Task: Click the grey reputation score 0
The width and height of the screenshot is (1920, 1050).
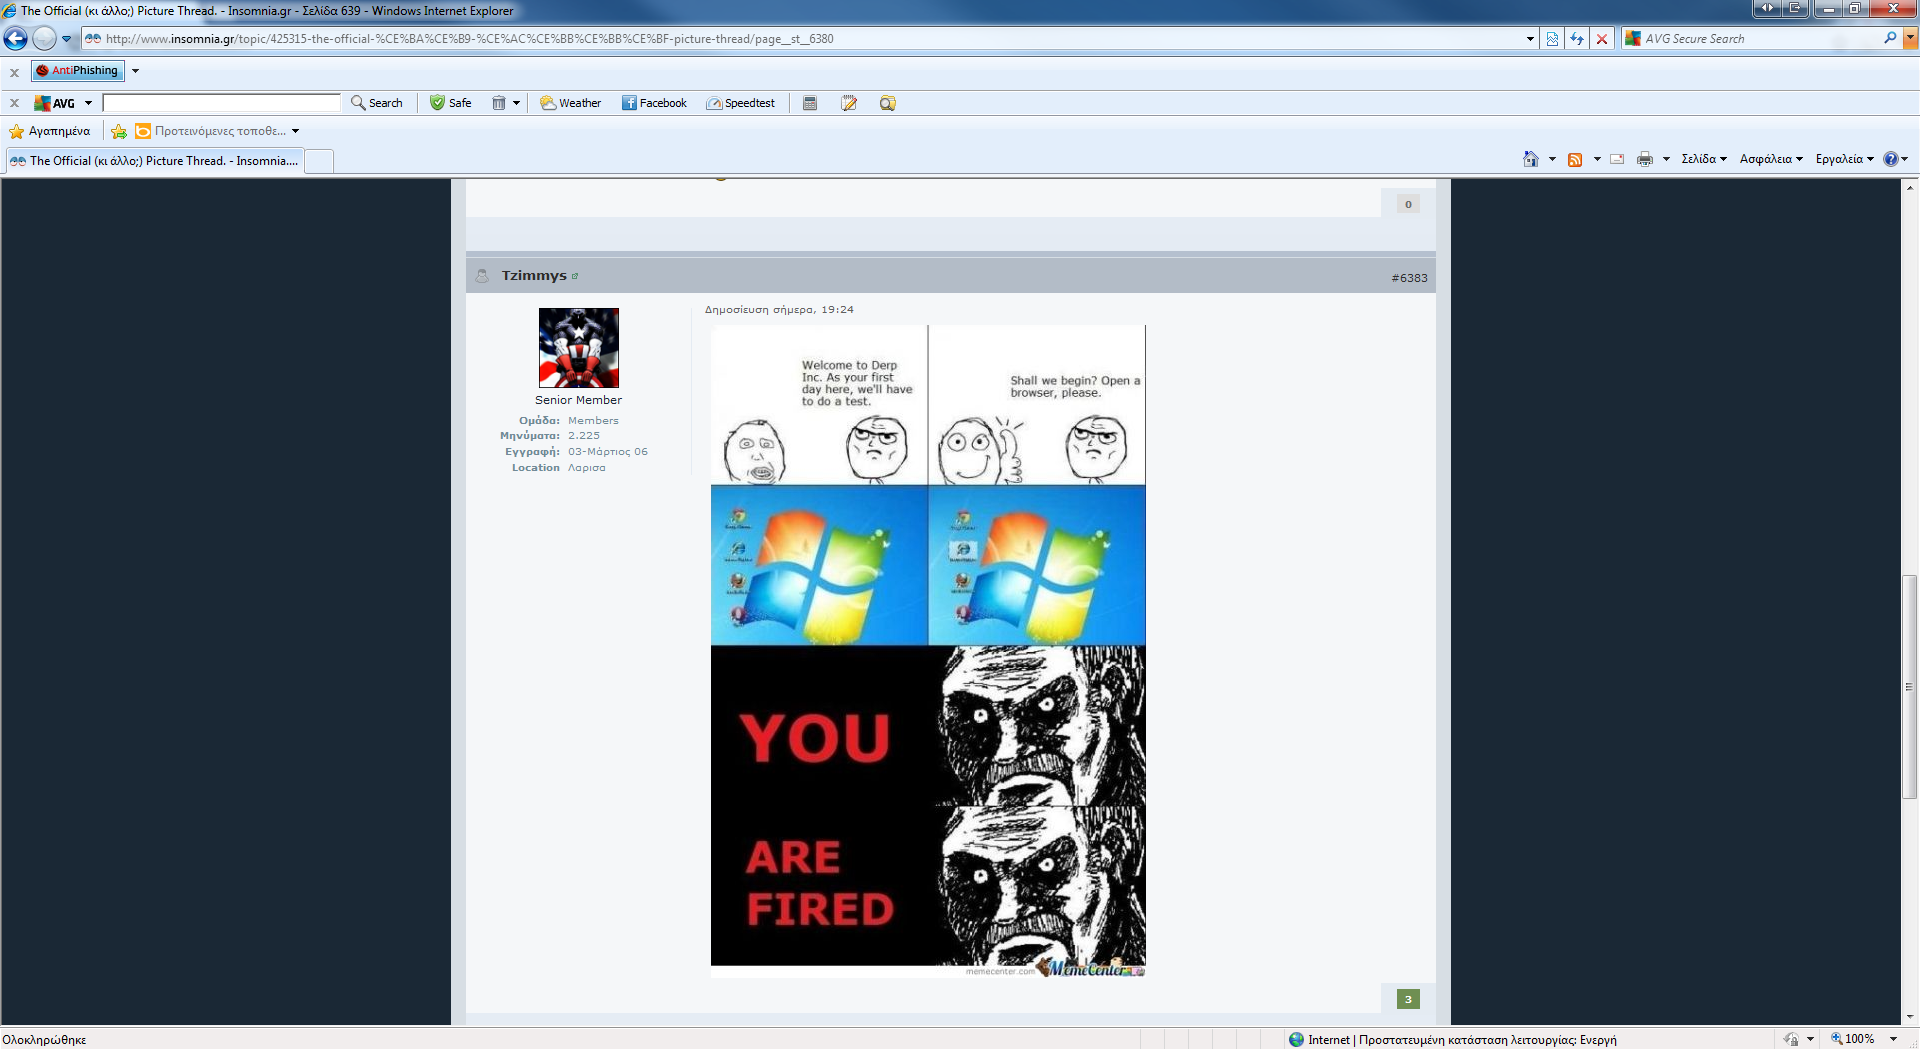Action: [x=1408, y=204]
